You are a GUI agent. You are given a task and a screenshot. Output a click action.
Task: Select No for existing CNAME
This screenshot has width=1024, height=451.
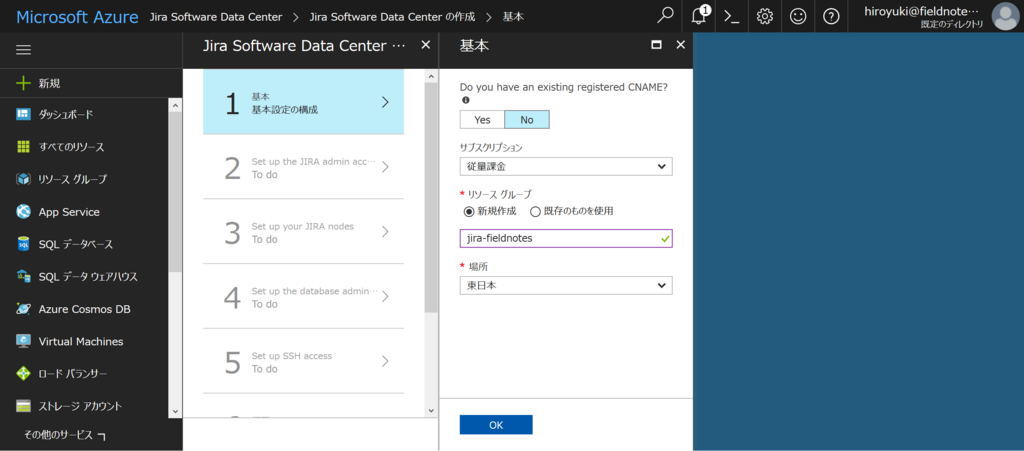pos(527,119)
